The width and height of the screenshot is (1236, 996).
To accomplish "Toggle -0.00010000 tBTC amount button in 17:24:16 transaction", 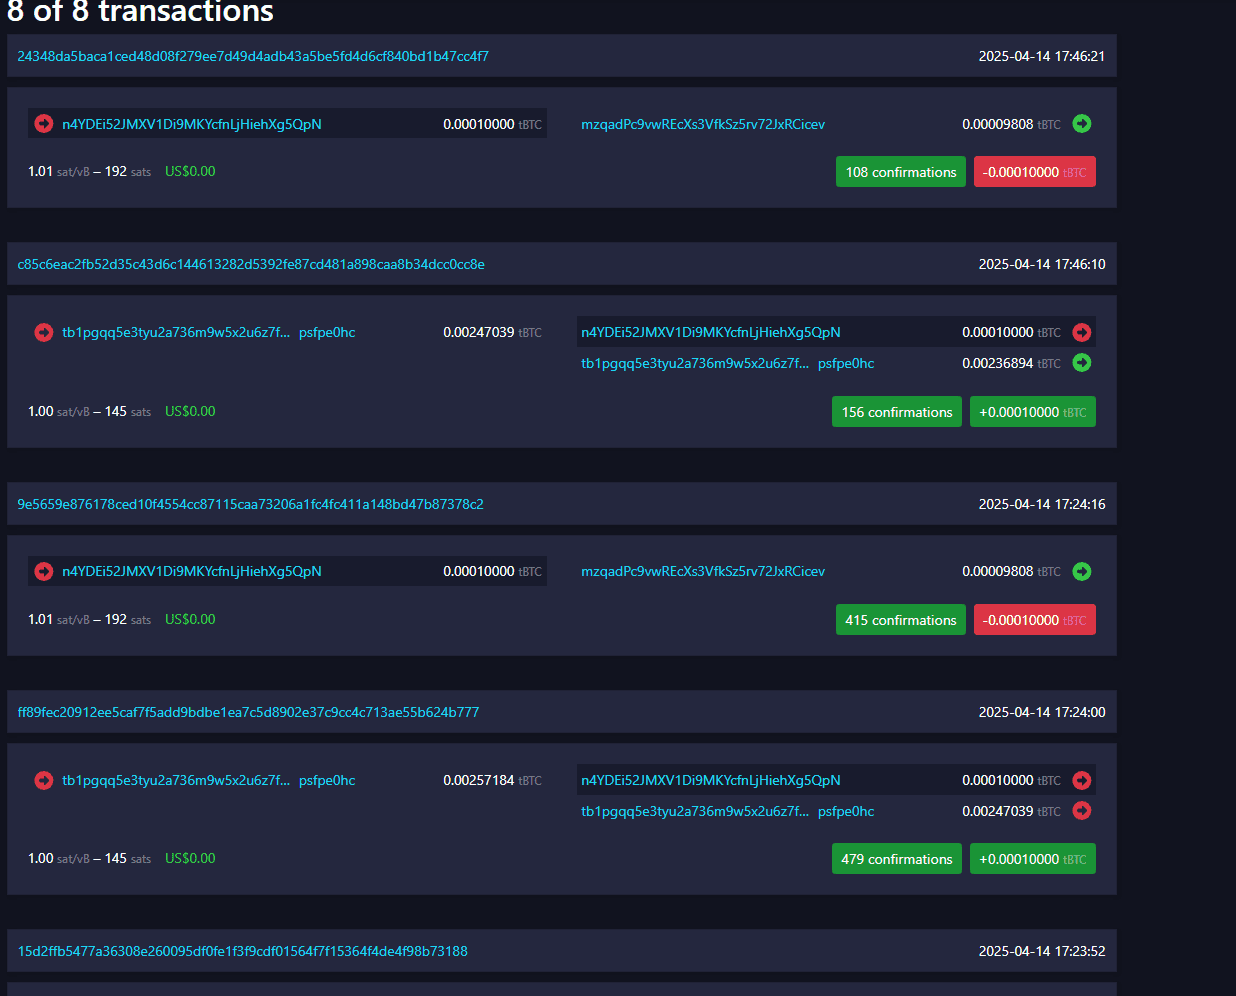I will [x=1035, y=620].
